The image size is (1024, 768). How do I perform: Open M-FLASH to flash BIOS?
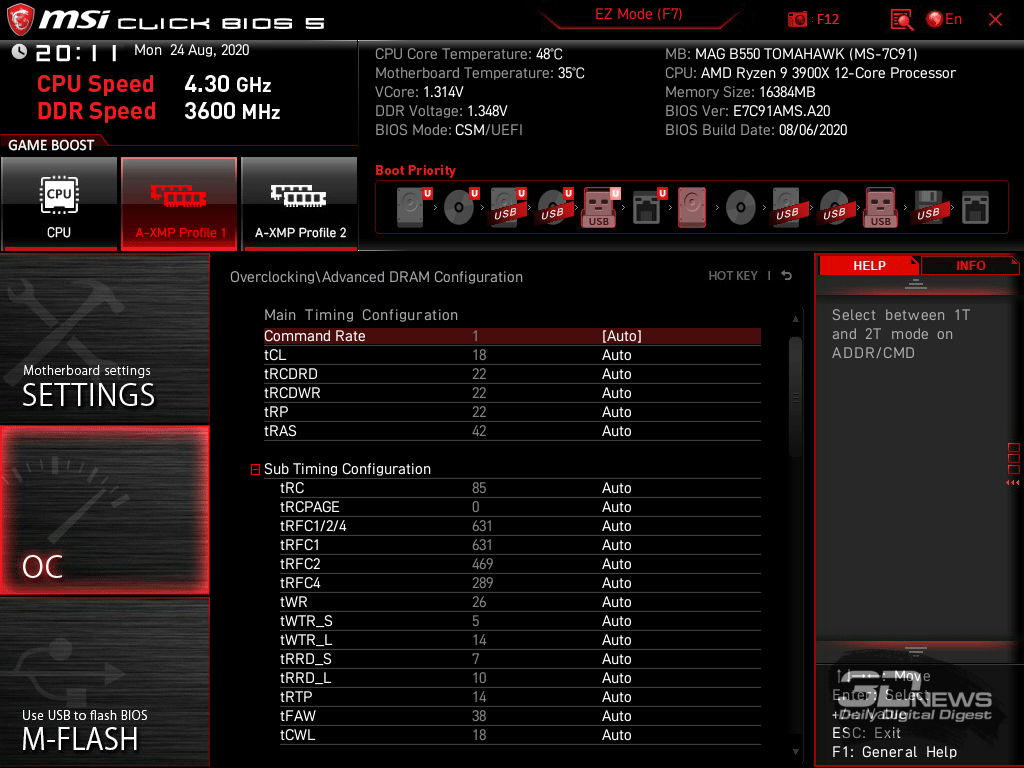click(104, 682)
